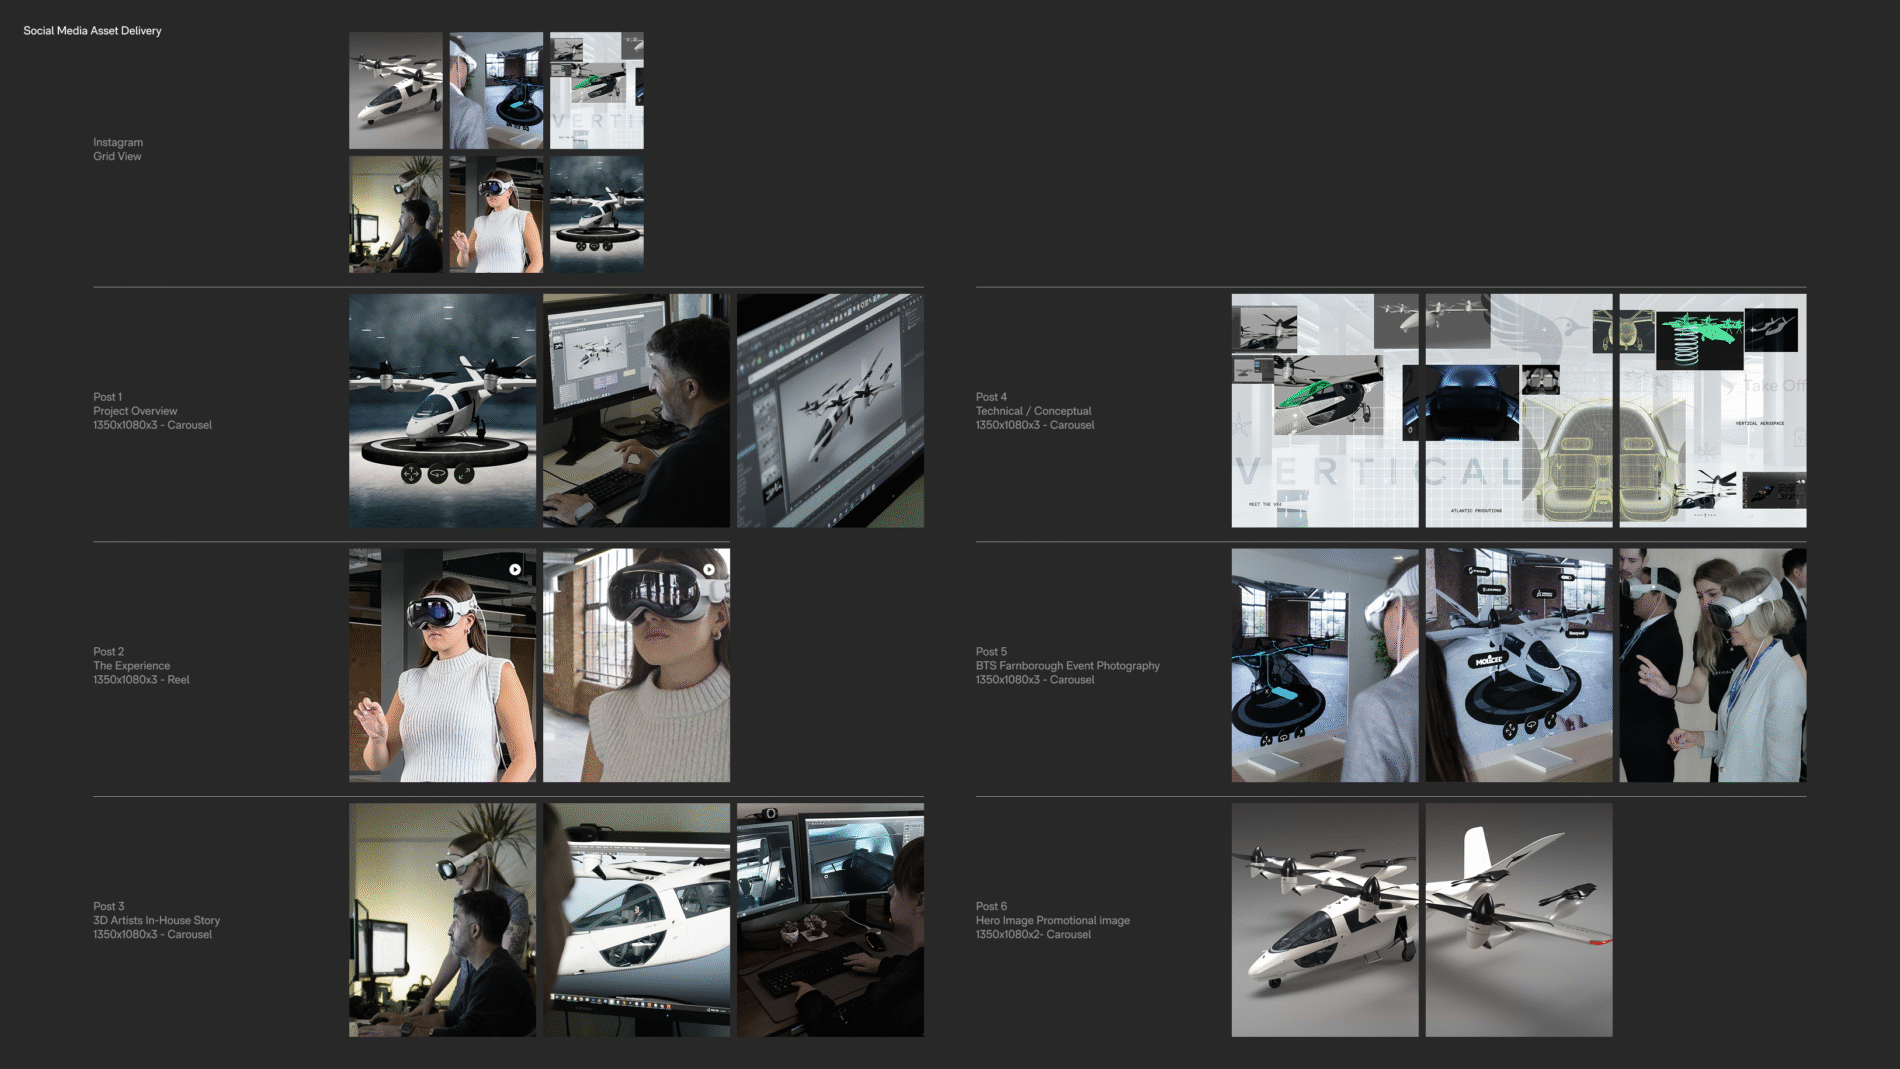The width and height of the screenshot is (1900, 1069).
Task: Click the top-left aircraft tile in Instagram grid
Action: [395, 90]
